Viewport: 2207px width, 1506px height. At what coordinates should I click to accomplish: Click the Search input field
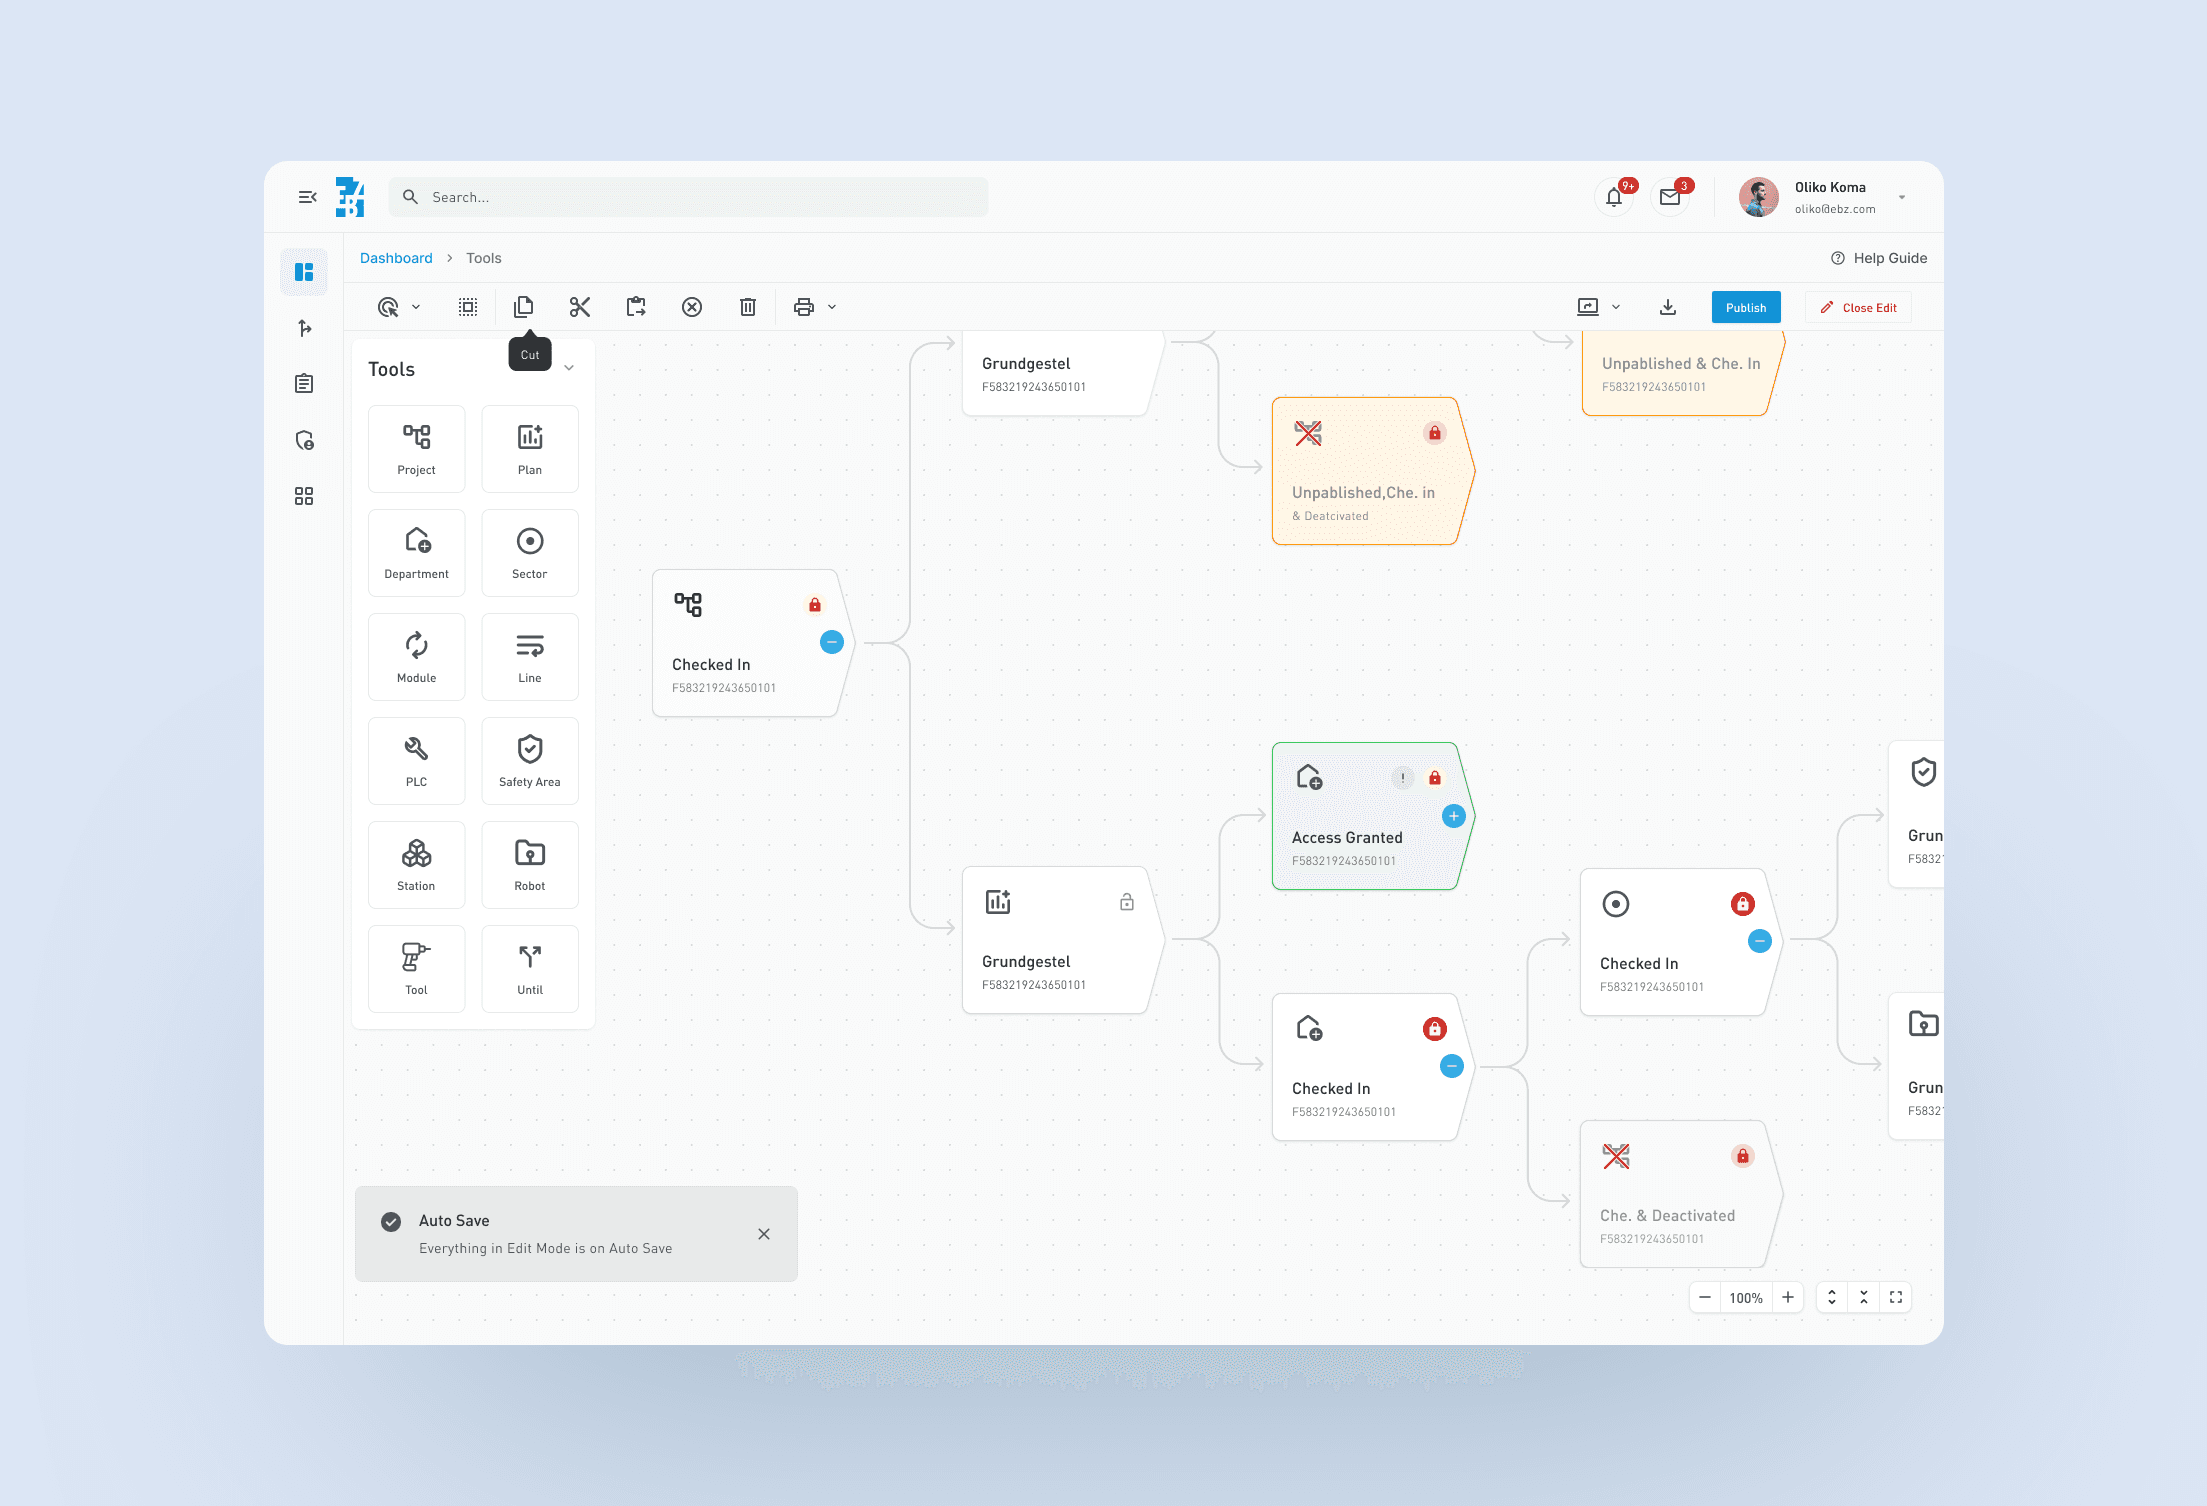coord(688,197)
